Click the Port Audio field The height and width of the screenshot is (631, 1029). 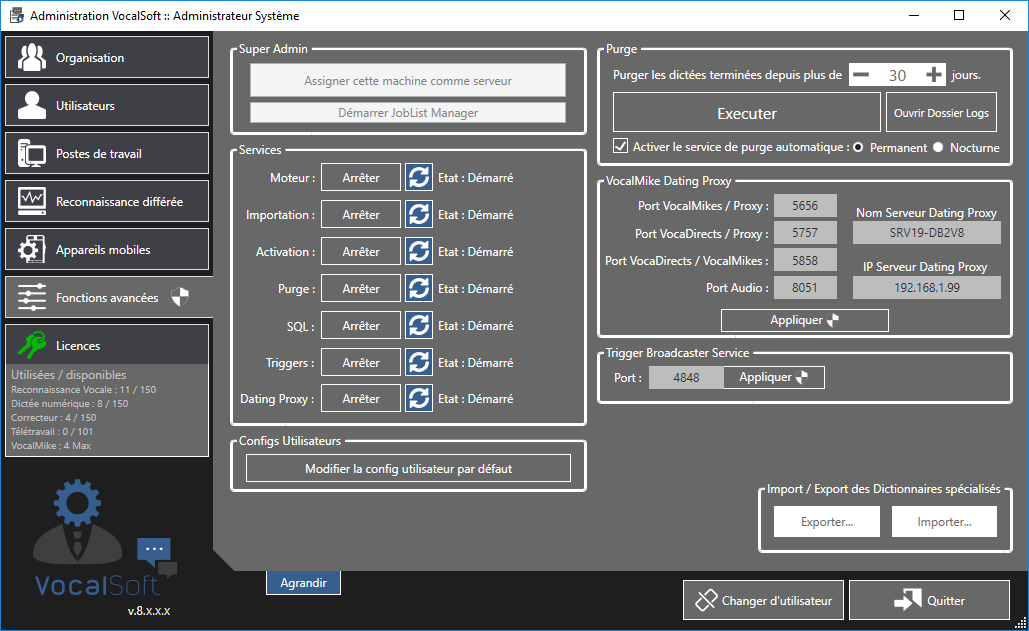pyautogui.click(x=805, y=287)
